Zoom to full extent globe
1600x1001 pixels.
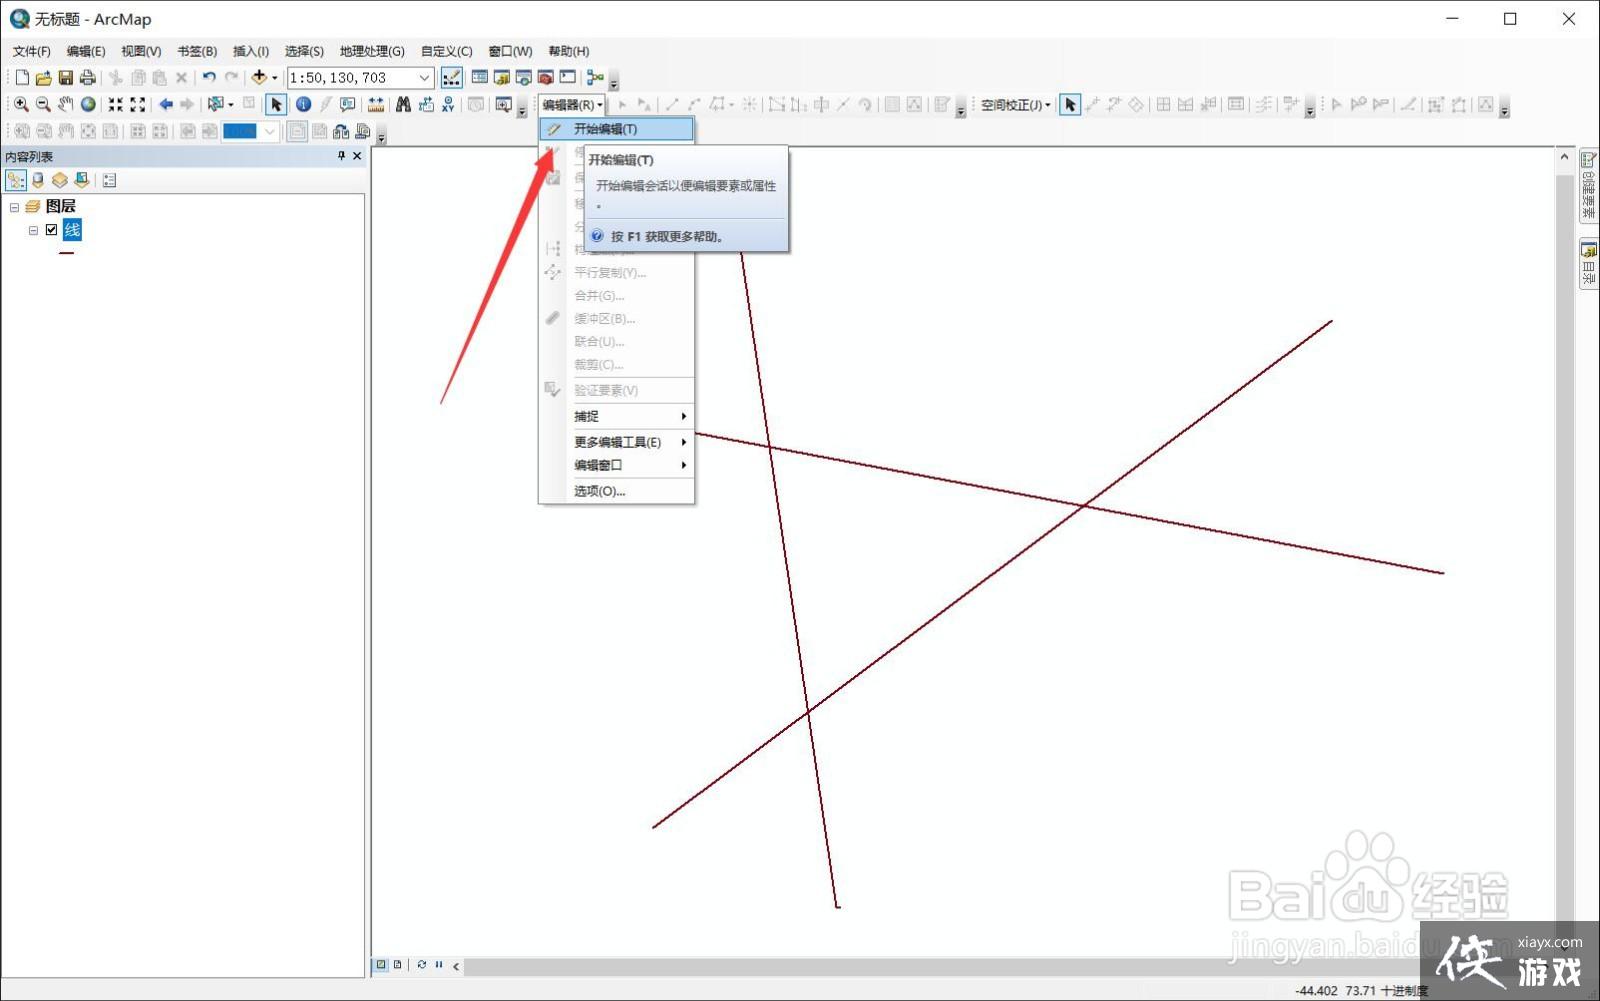click(x=88, y=105)
